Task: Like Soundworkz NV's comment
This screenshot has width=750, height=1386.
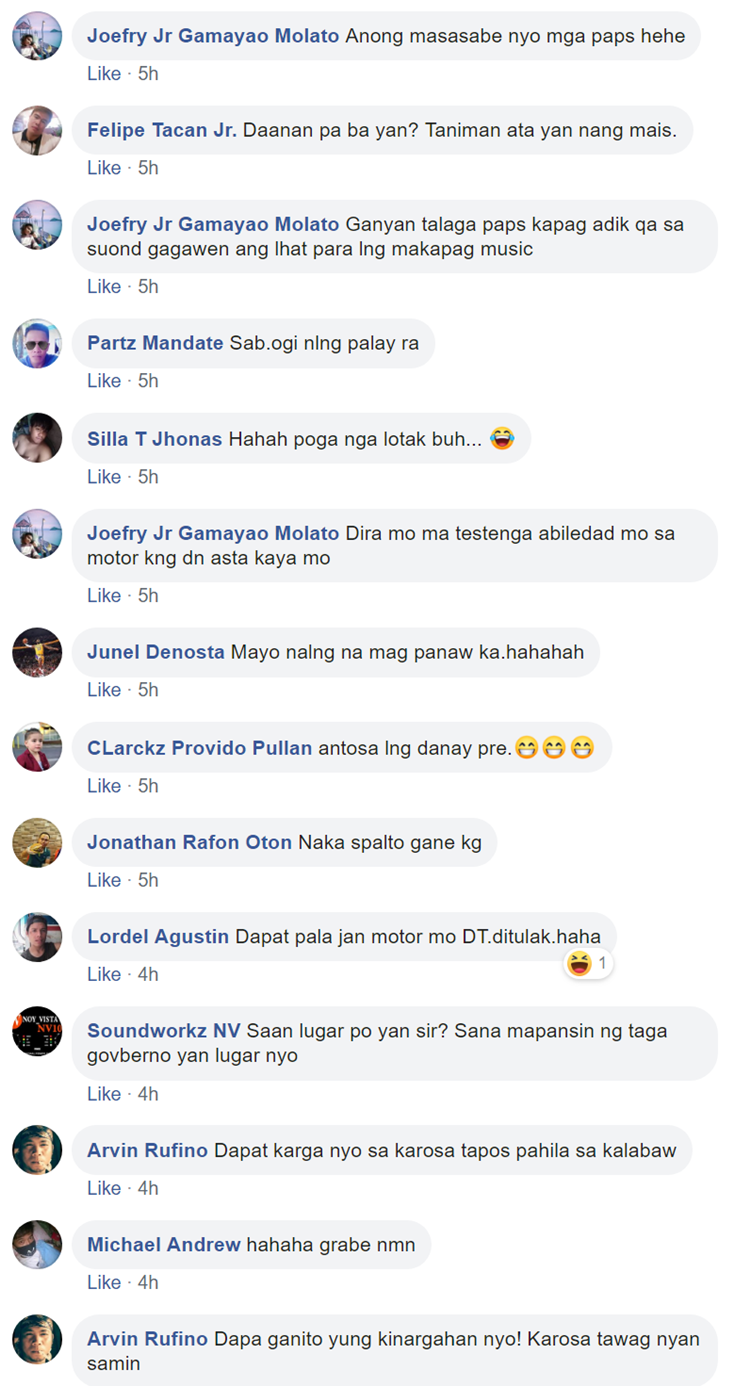Action: [x=104, y=1094]
